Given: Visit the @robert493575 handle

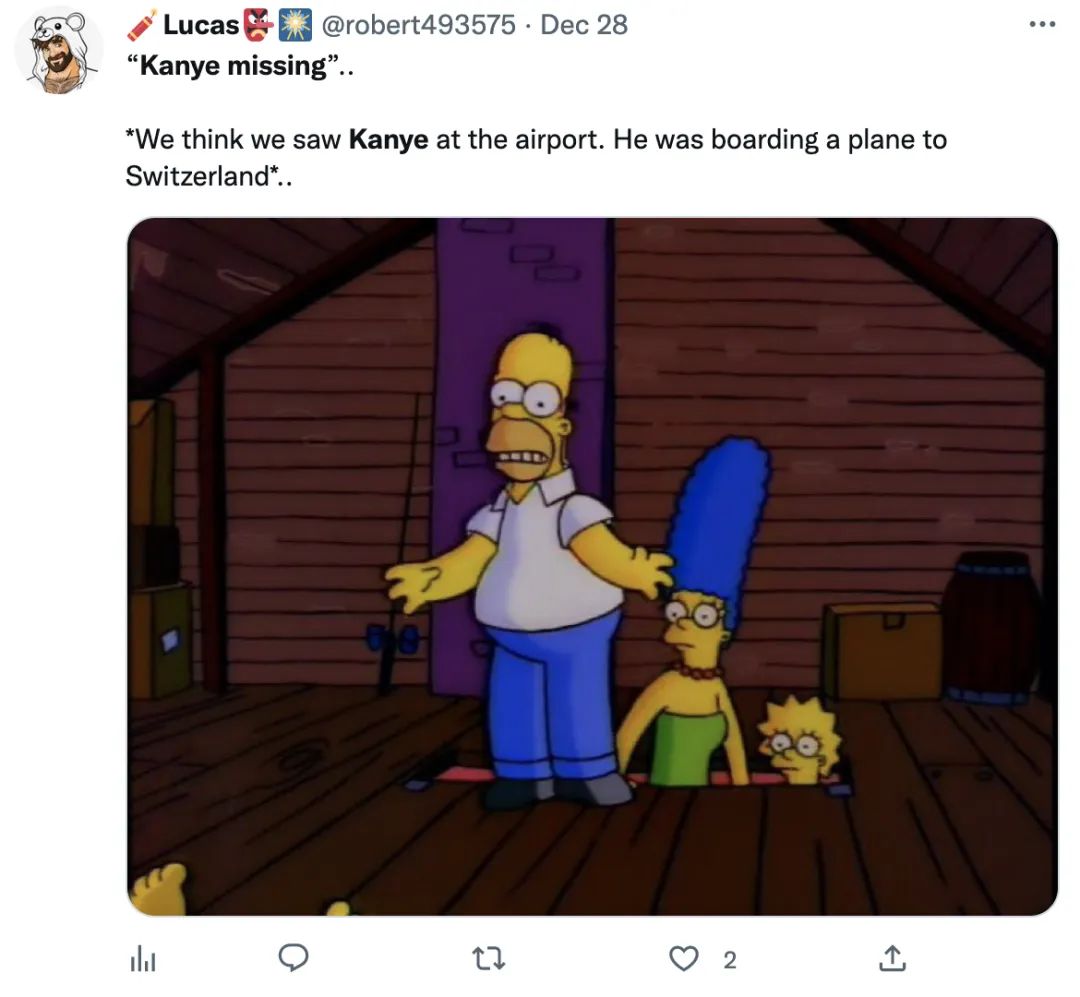Looking at the screenshot, I should pos(418,25).
